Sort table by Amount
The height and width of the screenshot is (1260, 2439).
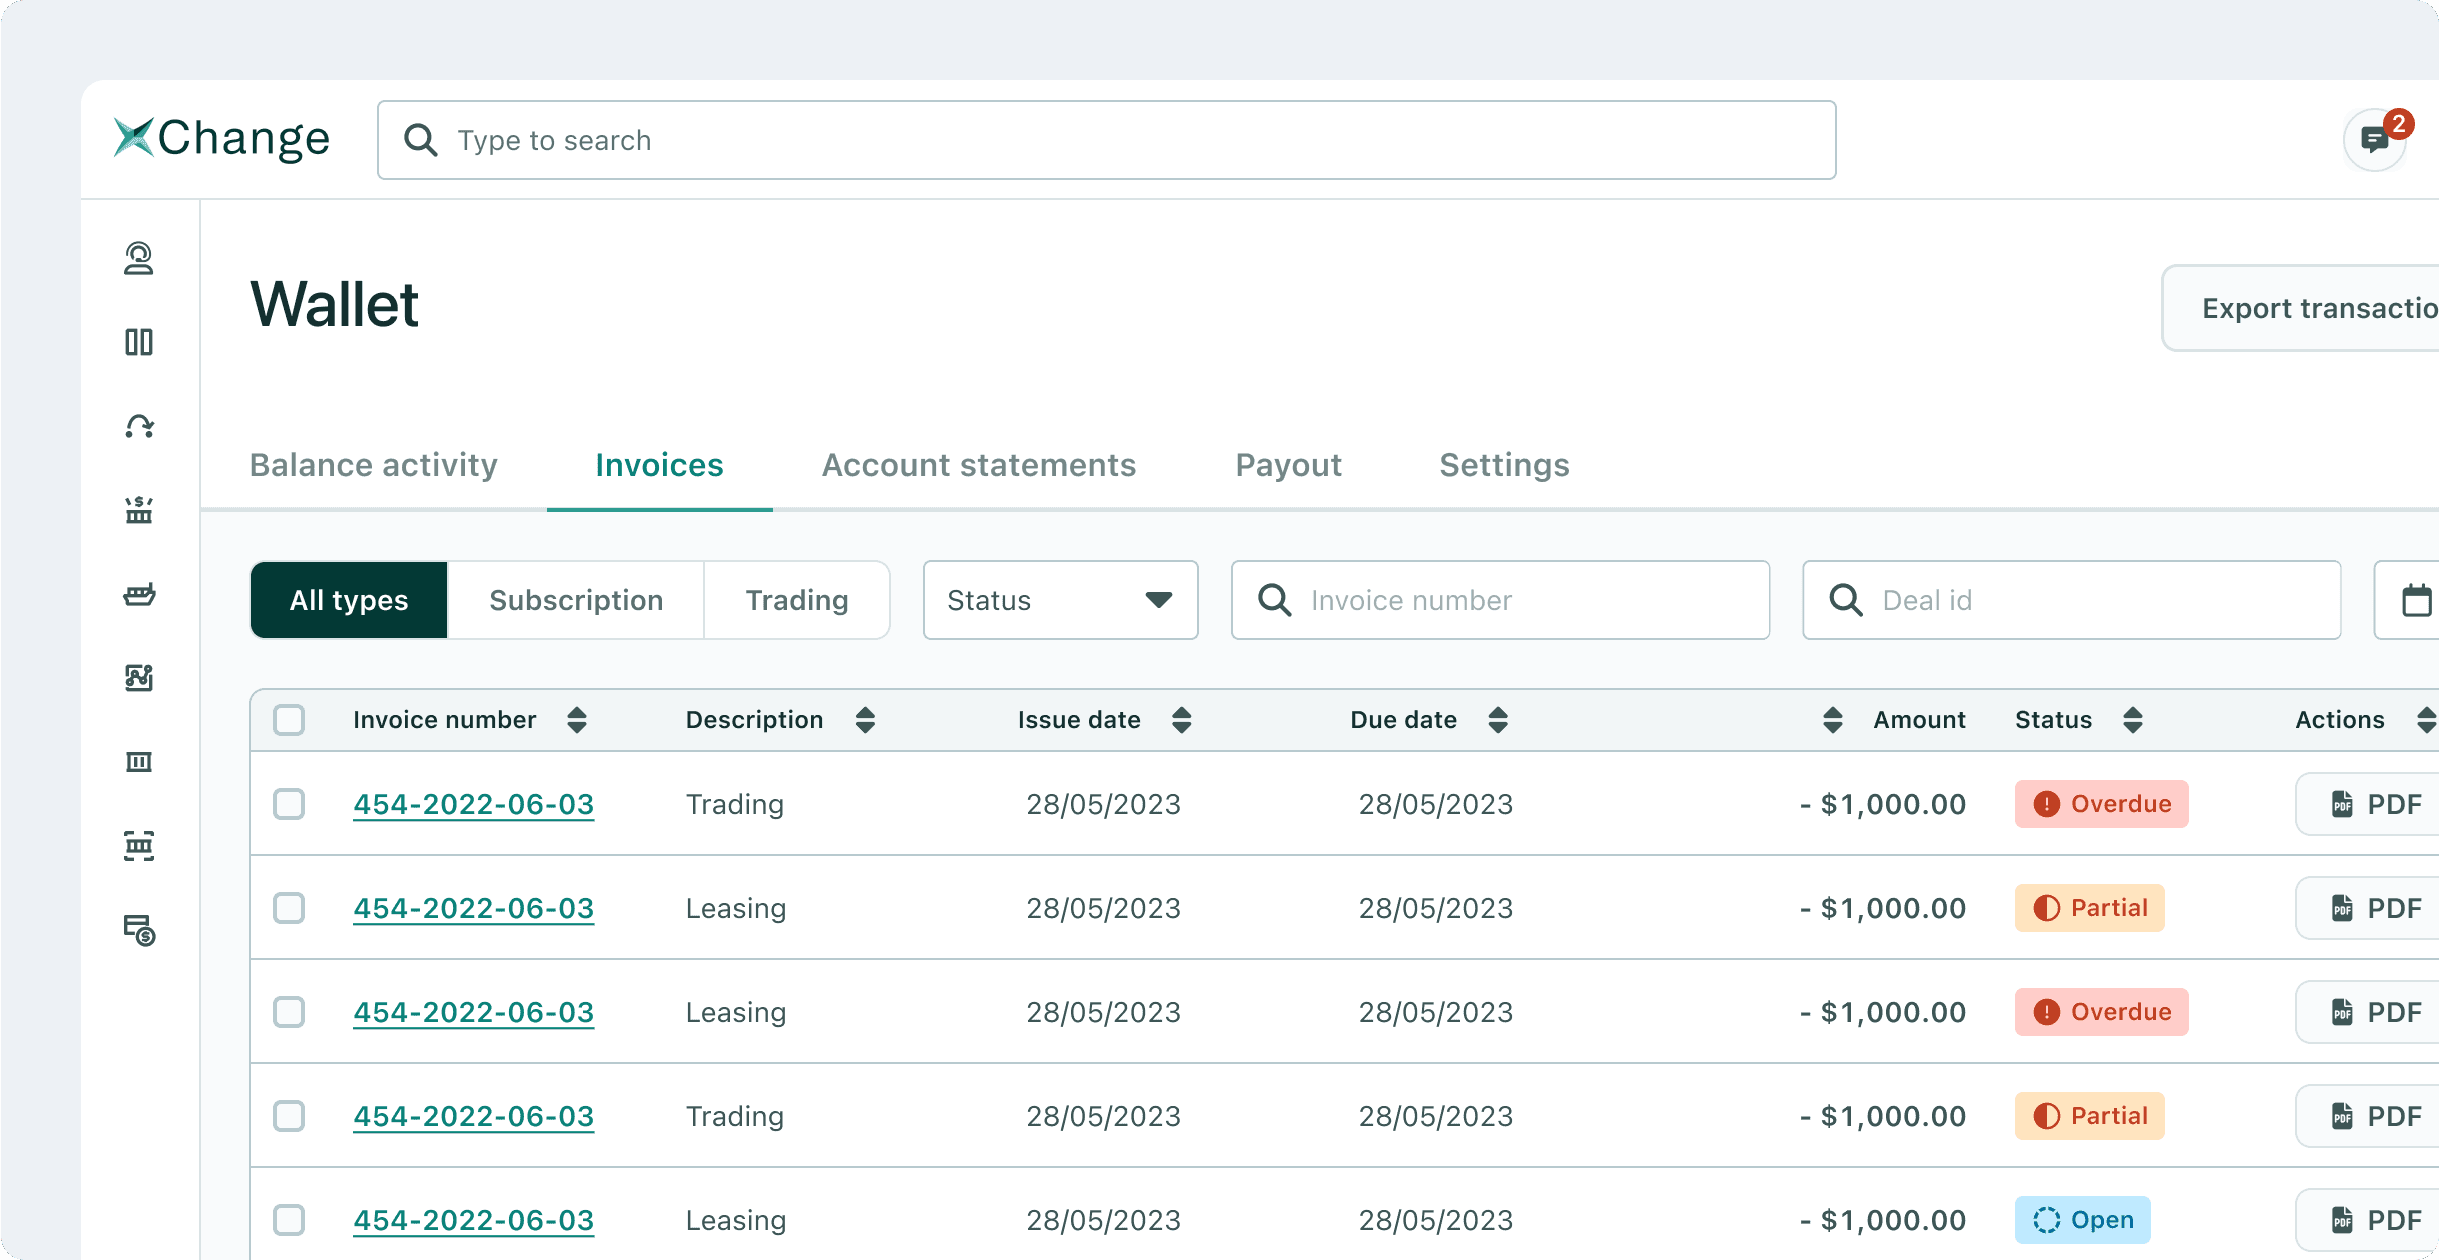[x=1833, y=720]
